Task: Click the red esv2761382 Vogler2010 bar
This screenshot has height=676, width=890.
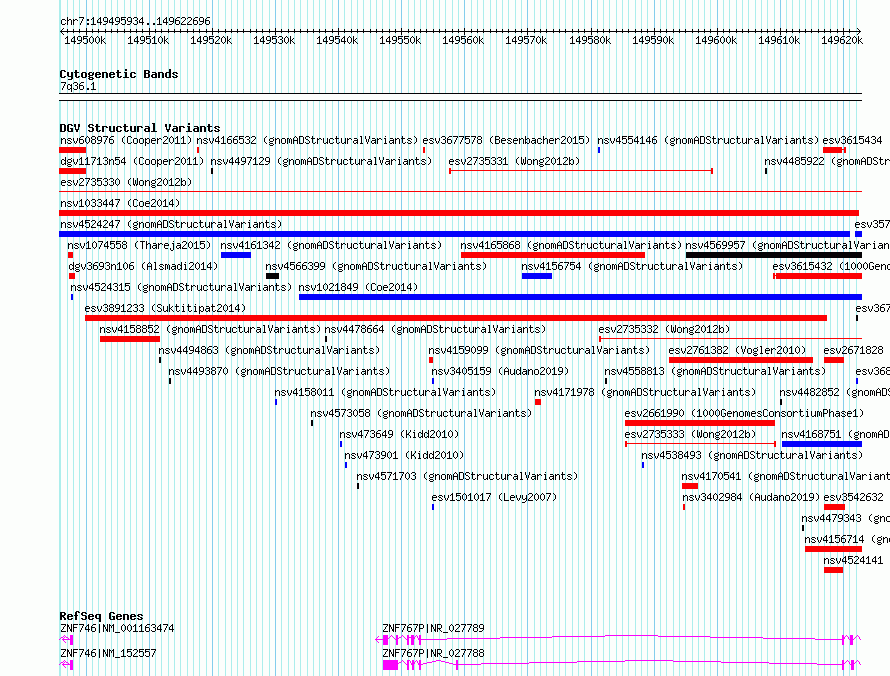Action: tap(741, 360)
